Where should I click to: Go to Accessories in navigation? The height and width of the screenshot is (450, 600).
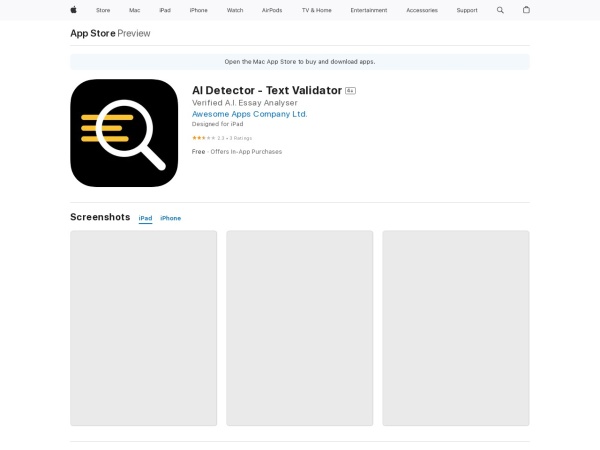(x=421, y=10)
